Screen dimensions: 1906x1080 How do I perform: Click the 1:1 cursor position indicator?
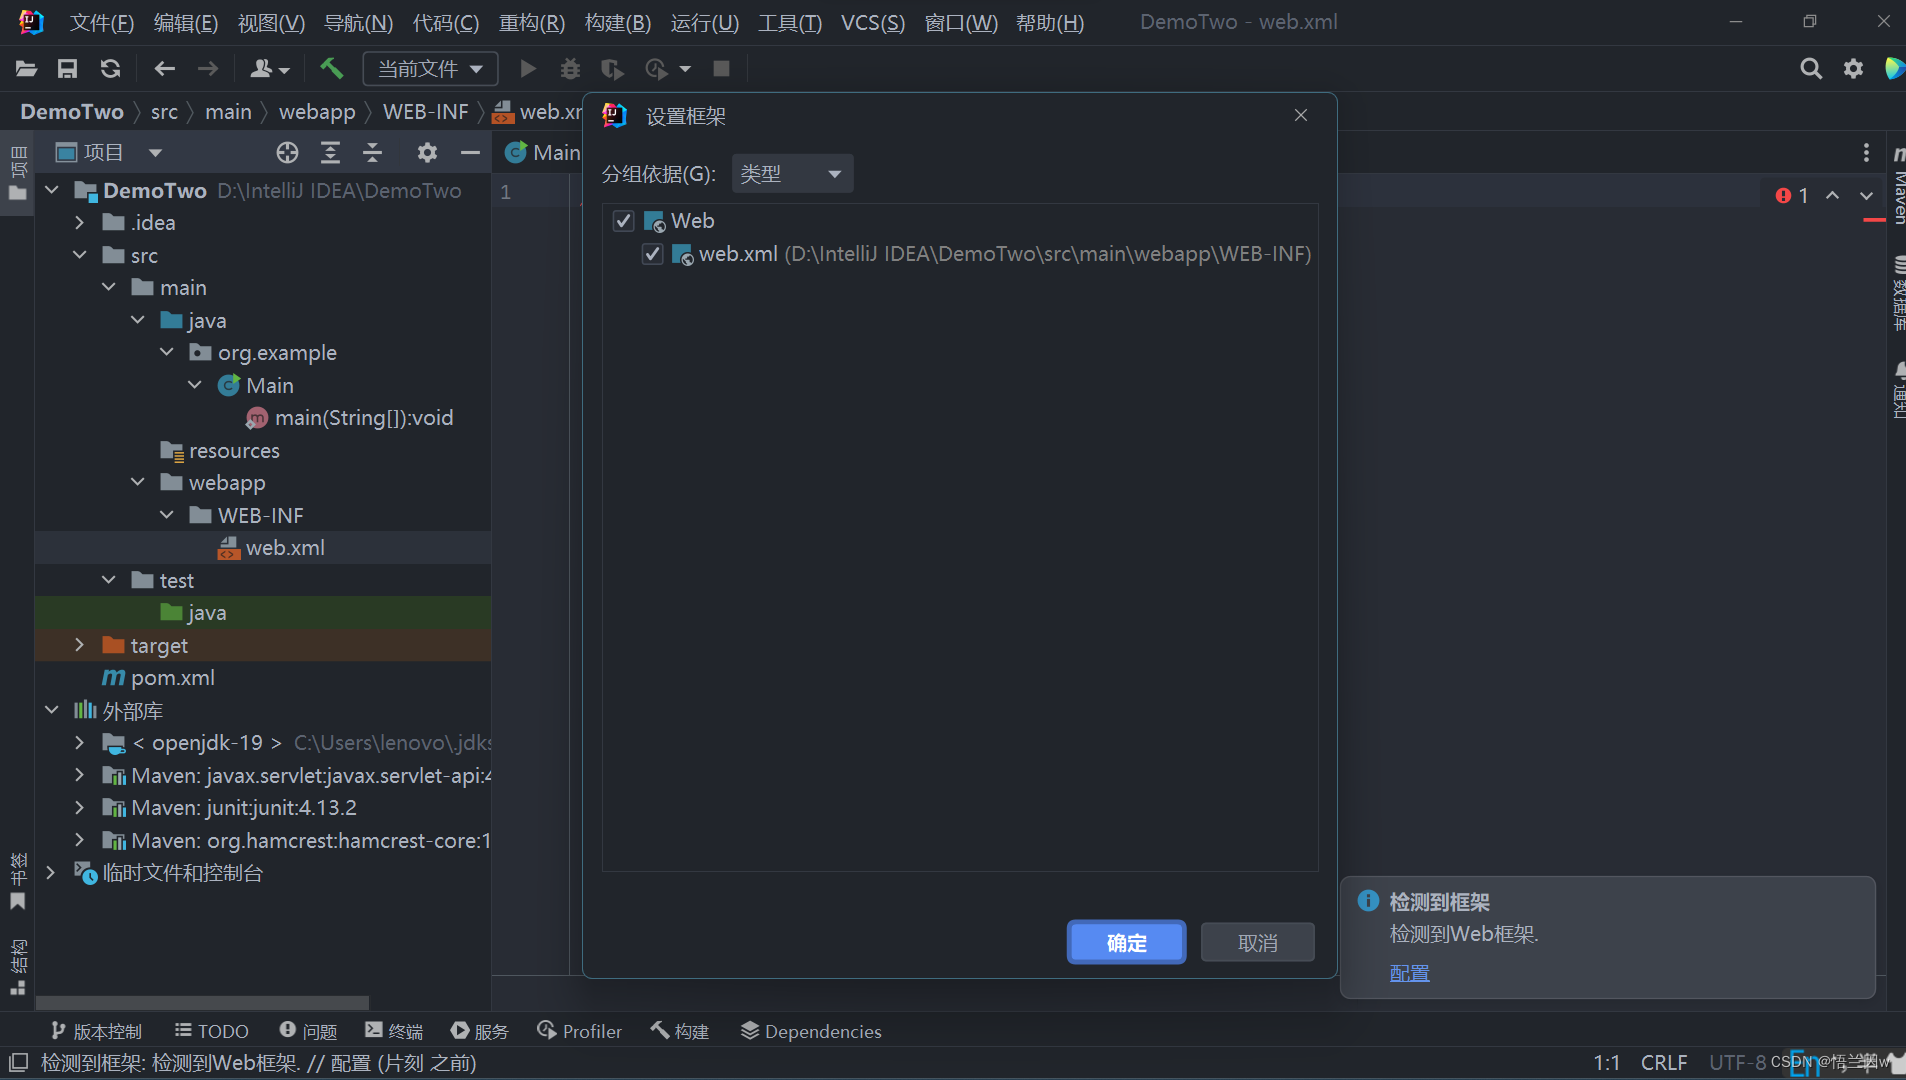pos(1606,1062)
